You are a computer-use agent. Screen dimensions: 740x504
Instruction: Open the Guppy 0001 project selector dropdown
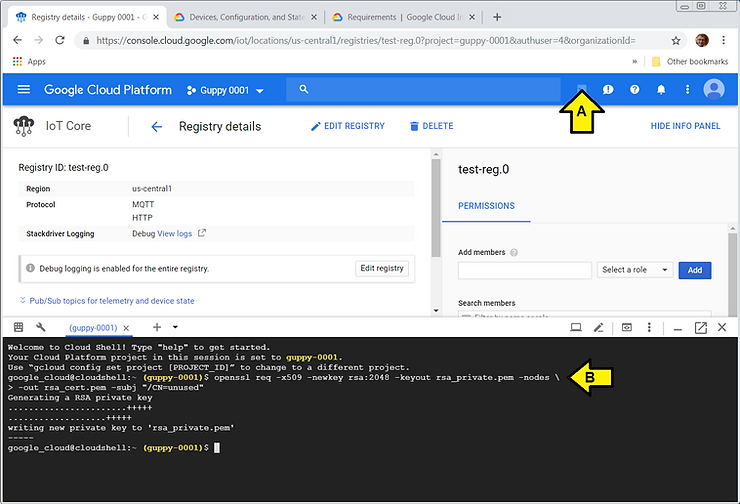click(225, 90)
